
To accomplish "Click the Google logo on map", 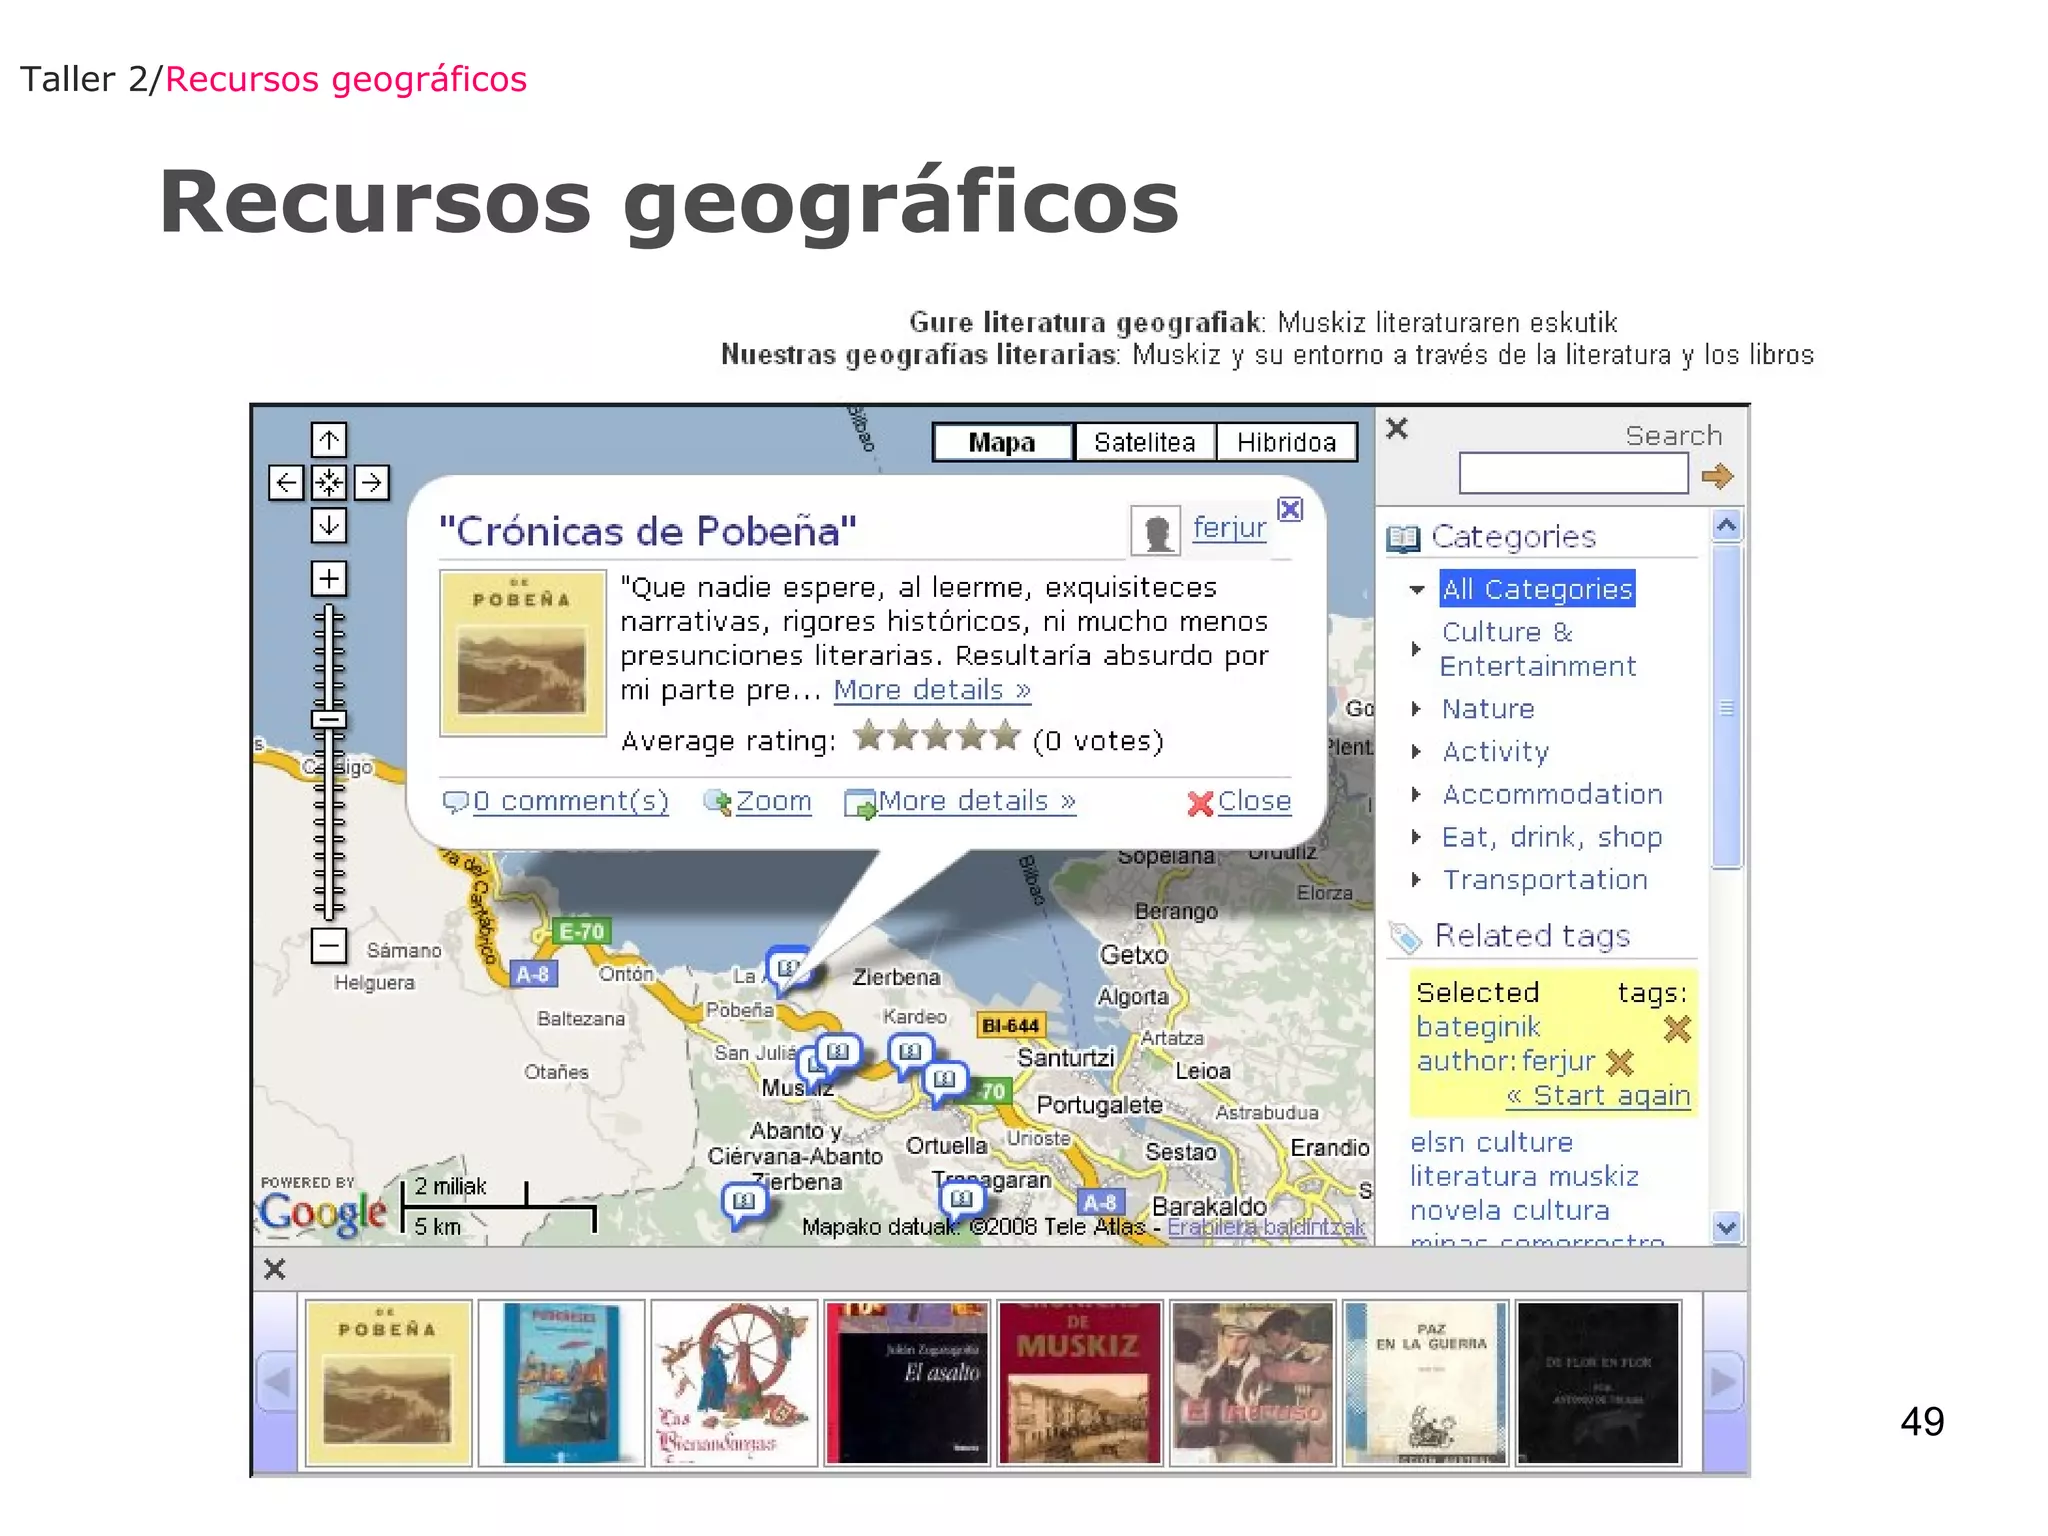I will [x=322, y=1213].
